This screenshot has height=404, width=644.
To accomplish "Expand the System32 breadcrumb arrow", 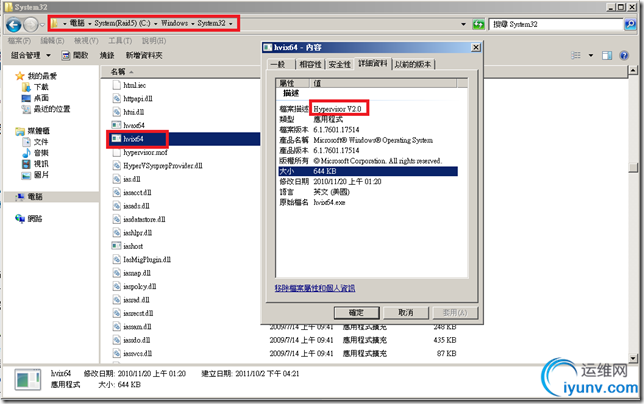I will click(x=230, y=24).
